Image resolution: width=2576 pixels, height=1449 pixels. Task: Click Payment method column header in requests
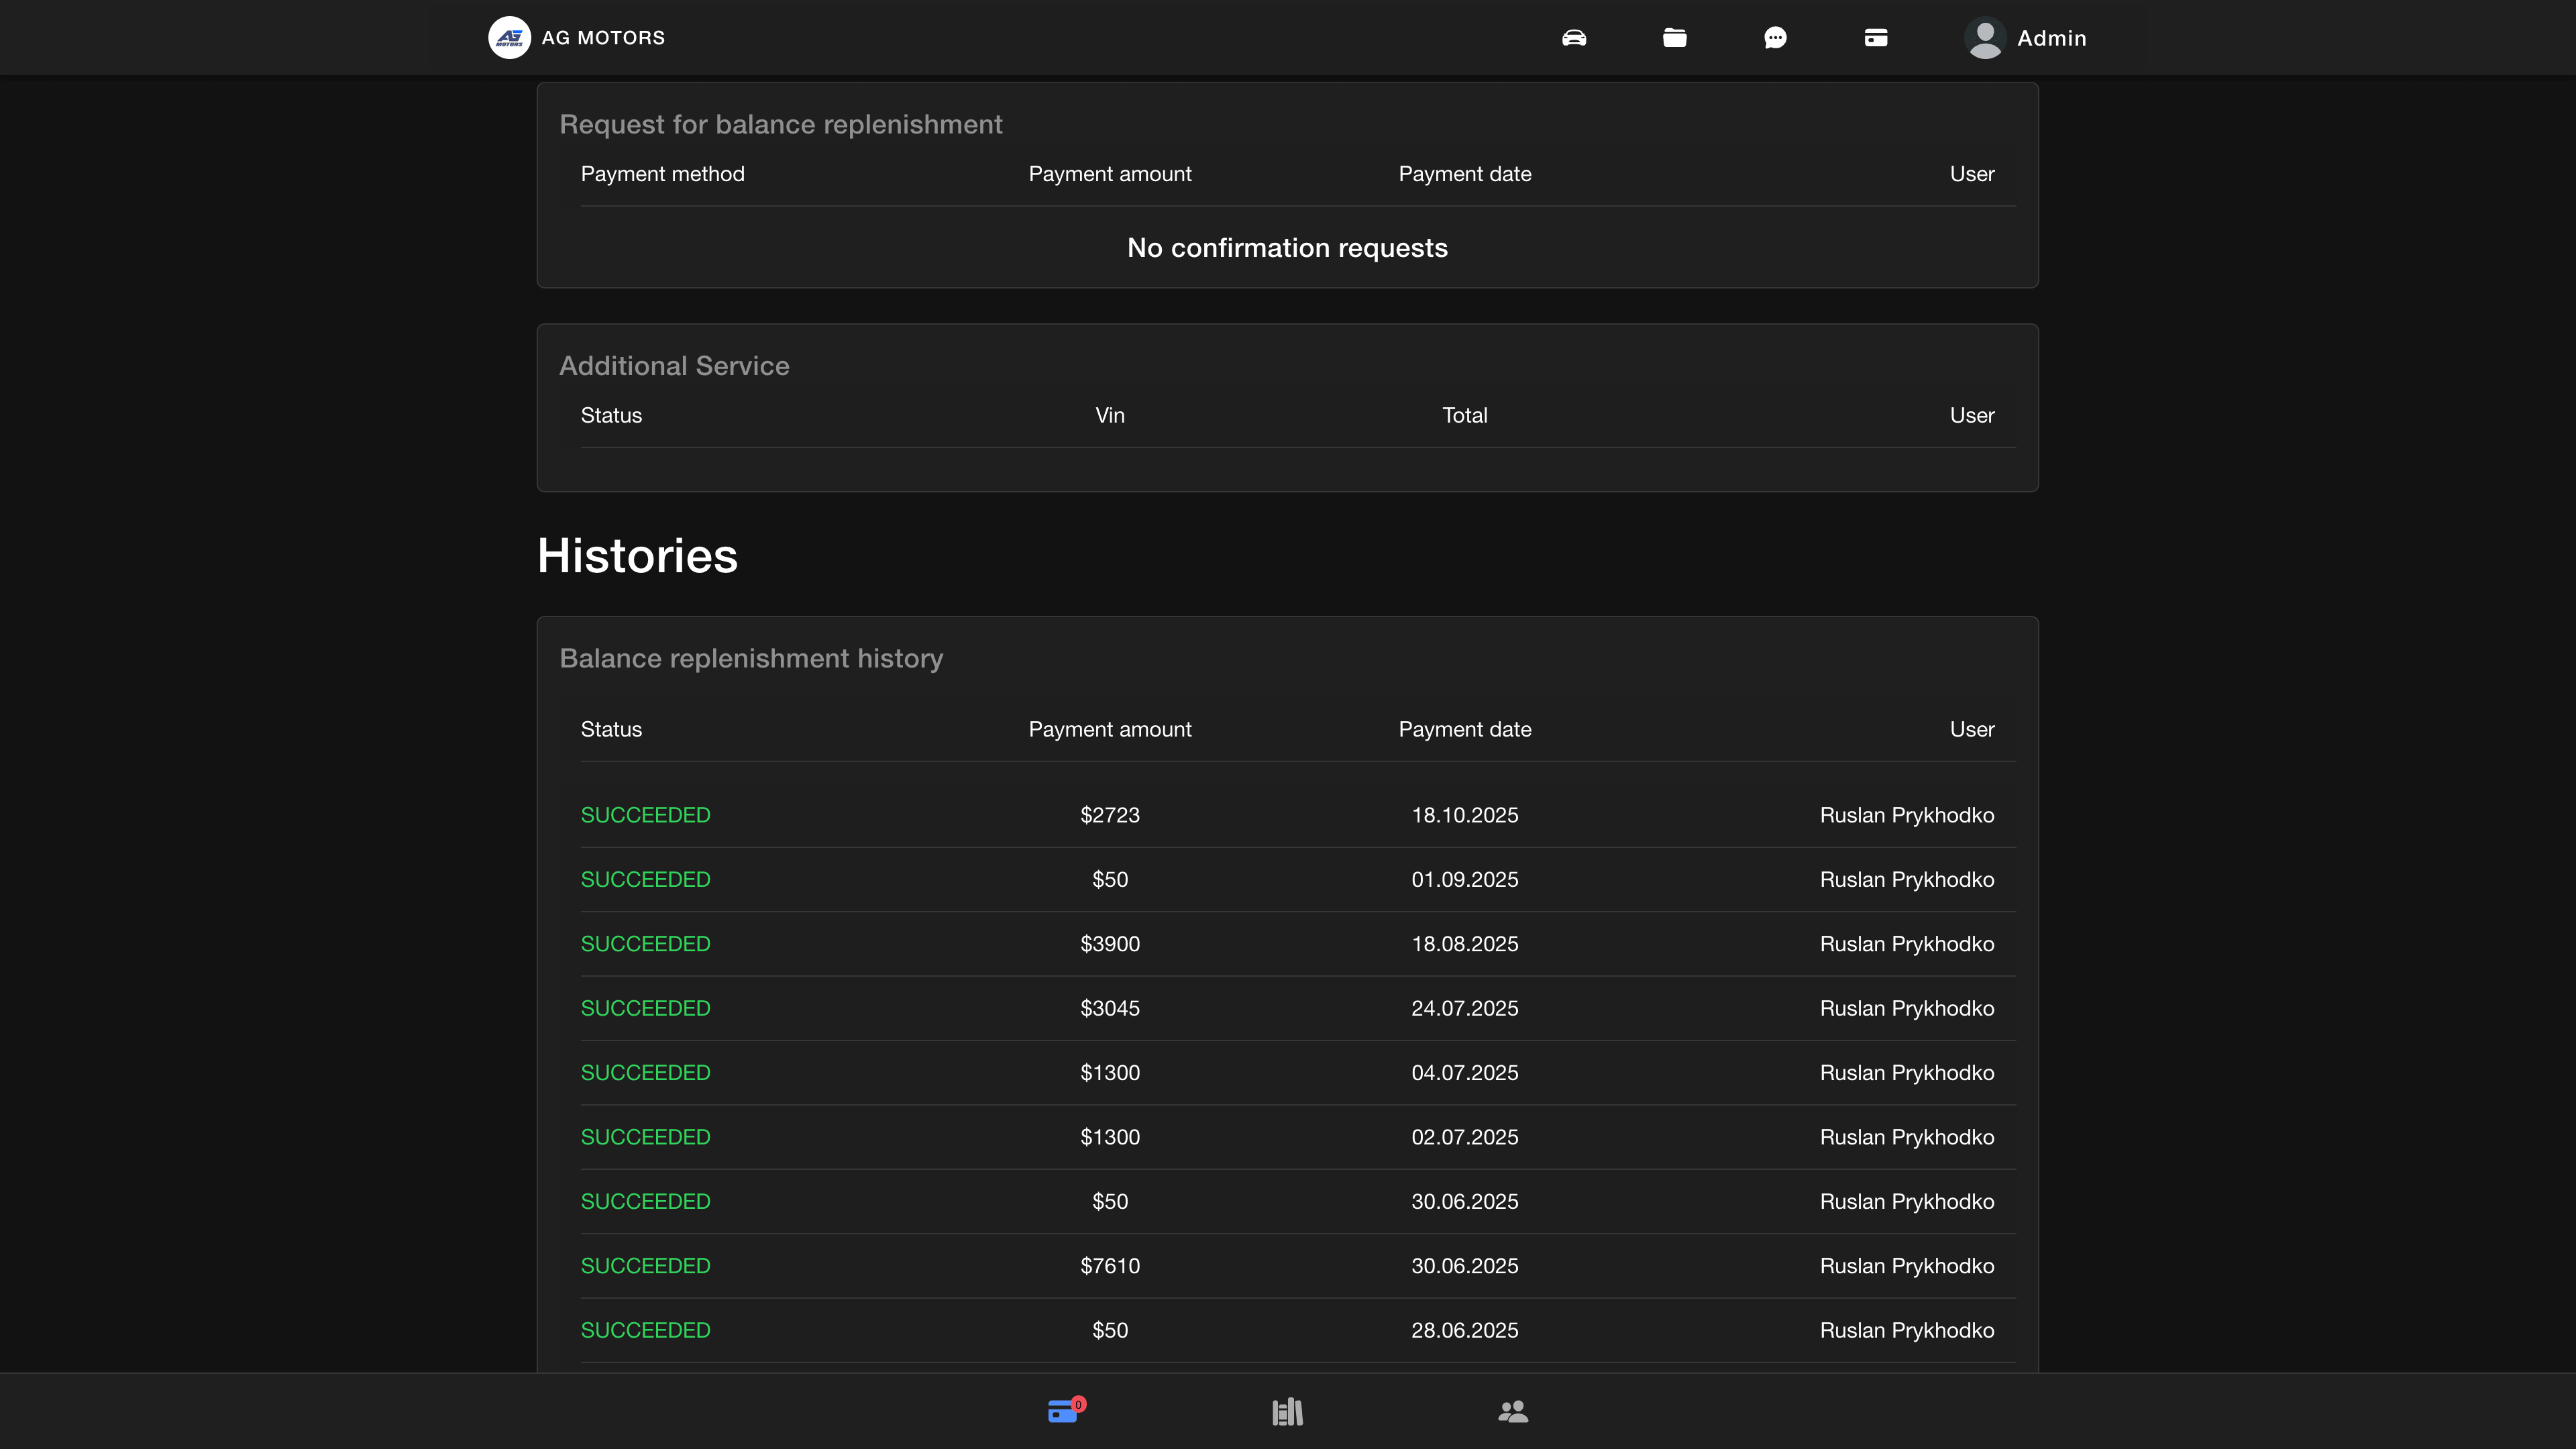click(x=663, y=174)
